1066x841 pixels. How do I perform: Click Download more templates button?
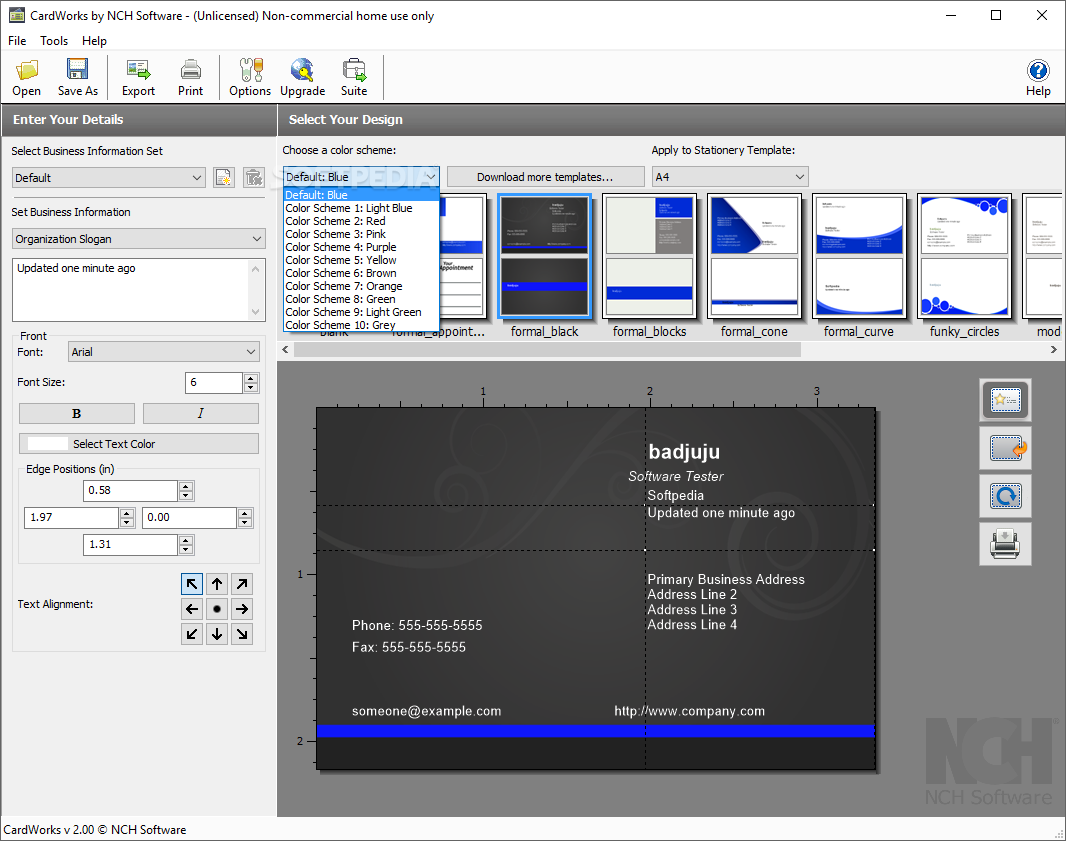[x=545, y=177]
